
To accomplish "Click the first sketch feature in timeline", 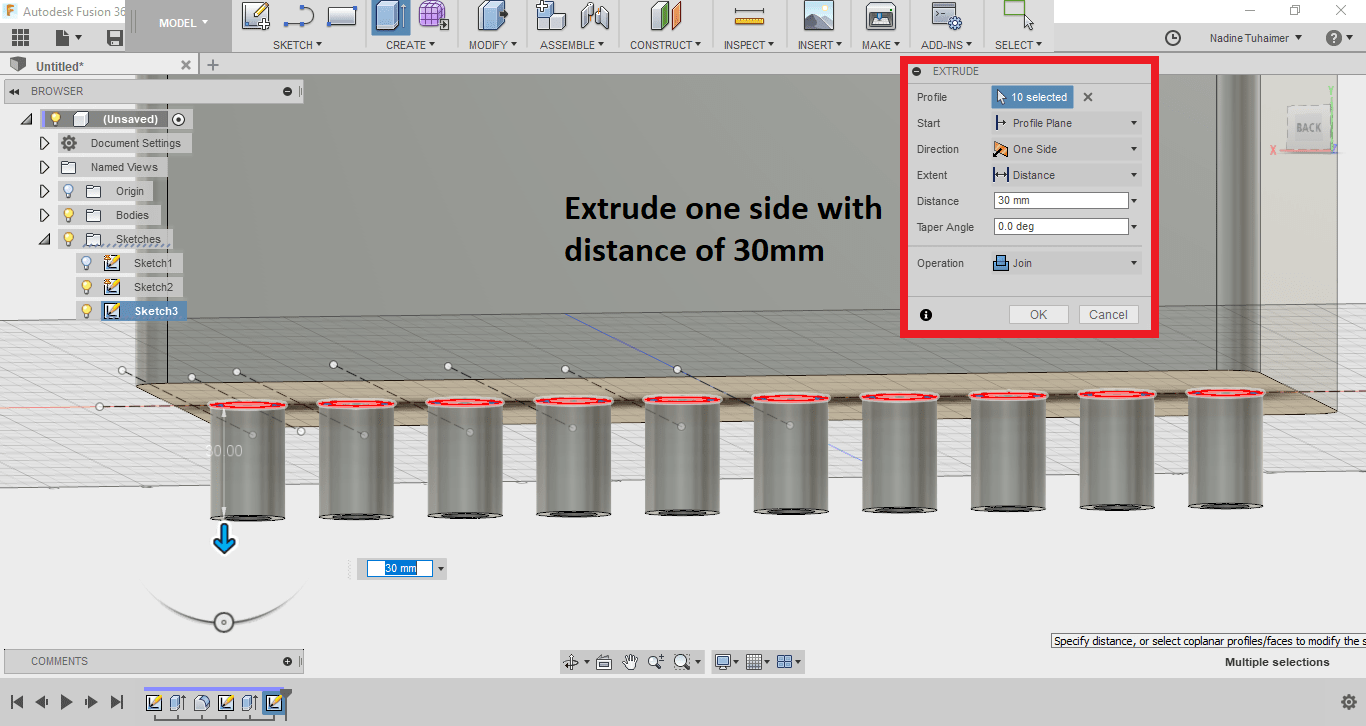I will (155, 703).
